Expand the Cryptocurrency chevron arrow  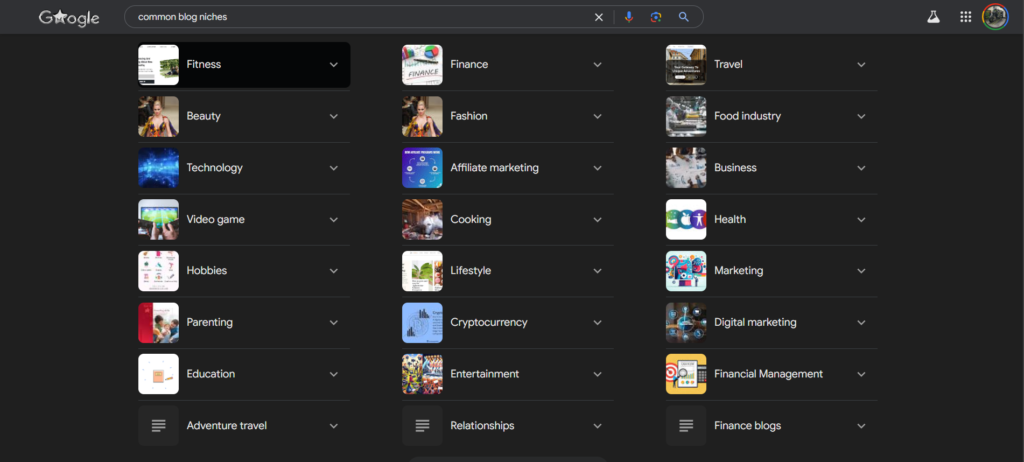[597, 323]
